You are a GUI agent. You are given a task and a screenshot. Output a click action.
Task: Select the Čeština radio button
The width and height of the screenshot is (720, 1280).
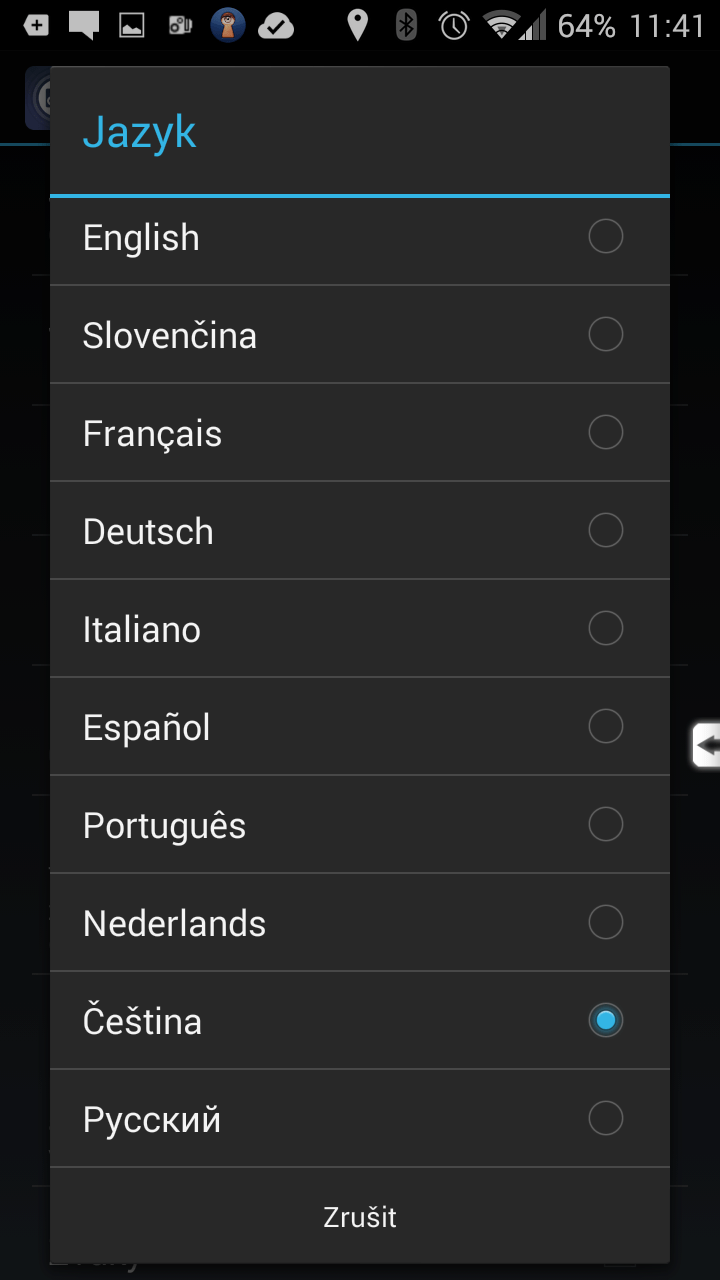point(605,1020)
